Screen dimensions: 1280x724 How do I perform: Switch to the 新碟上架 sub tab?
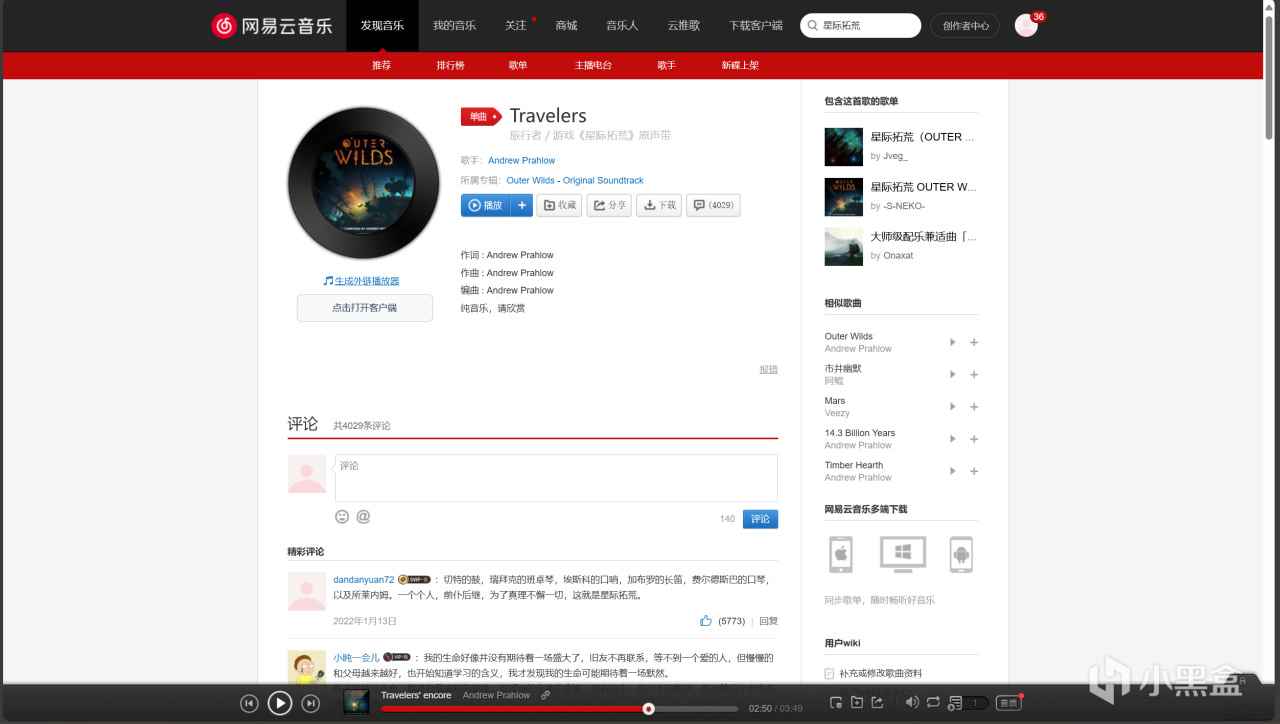click(x=740, y=65)
